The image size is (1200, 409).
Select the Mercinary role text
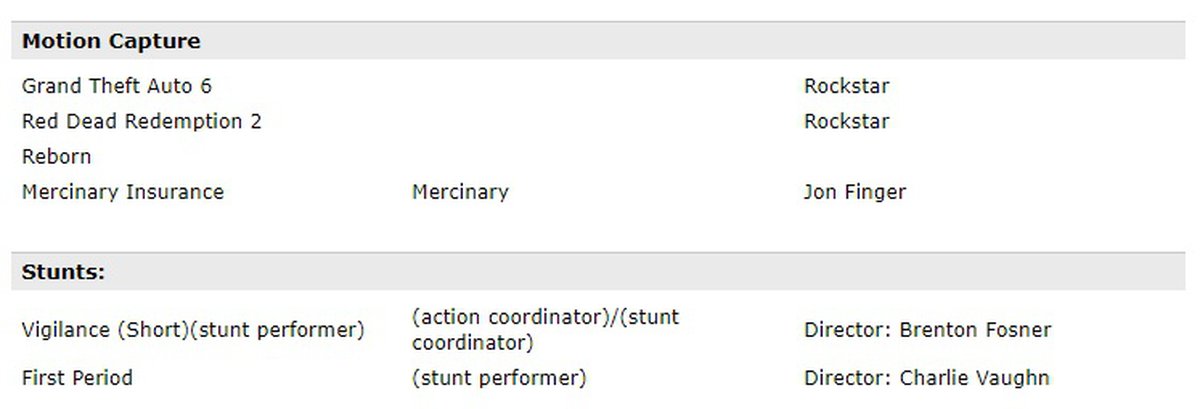460,191
